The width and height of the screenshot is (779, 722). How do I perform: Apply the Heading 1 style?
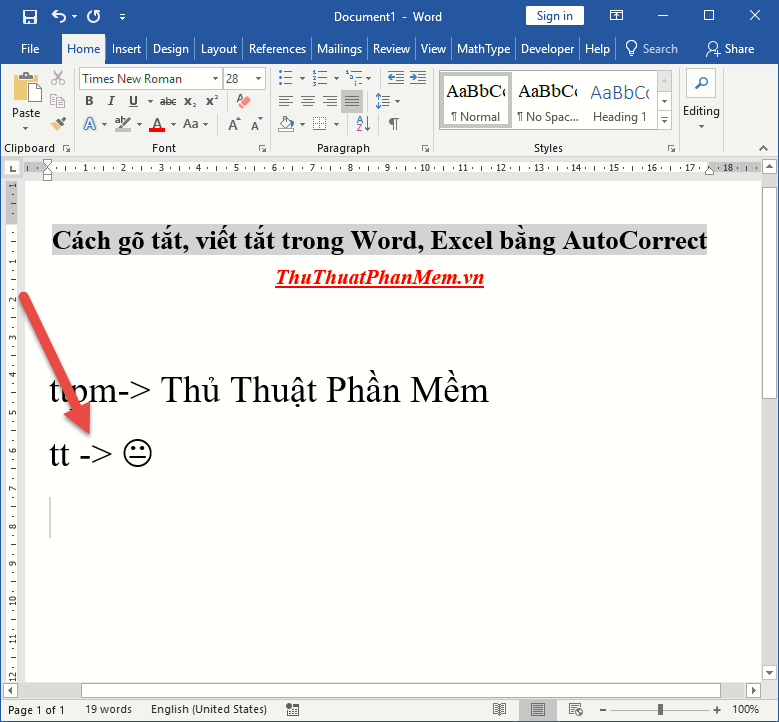pyautogui.click(x=620, y=101)
